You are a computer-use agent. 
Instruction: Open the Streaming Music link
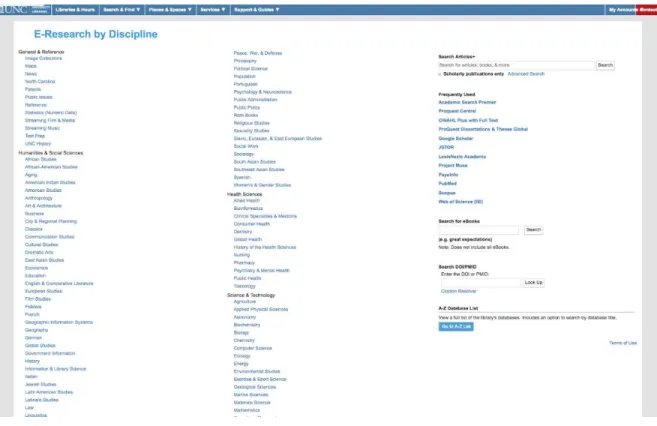point(42,128)
